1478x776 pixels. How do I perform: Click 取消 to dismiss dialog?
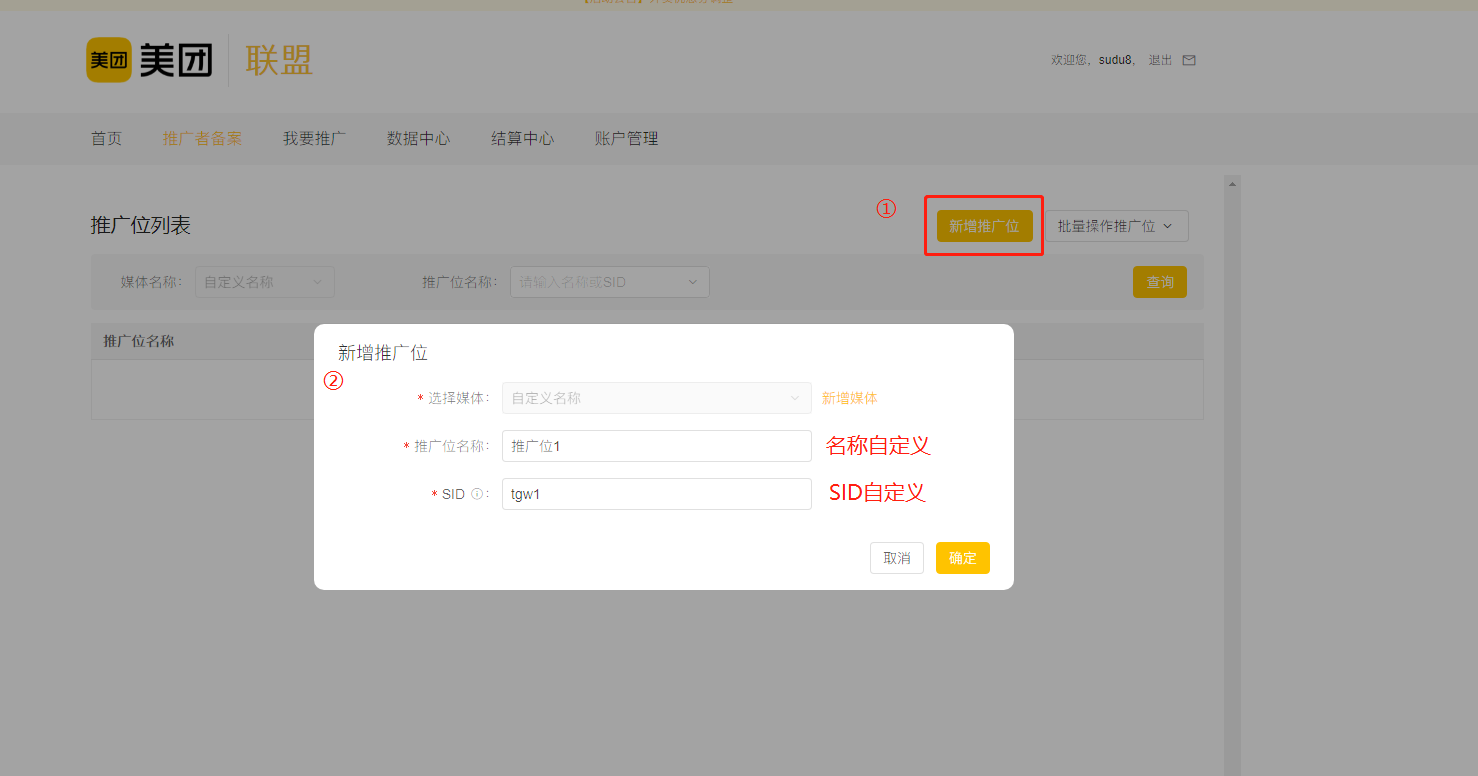[x=896, y=558]
